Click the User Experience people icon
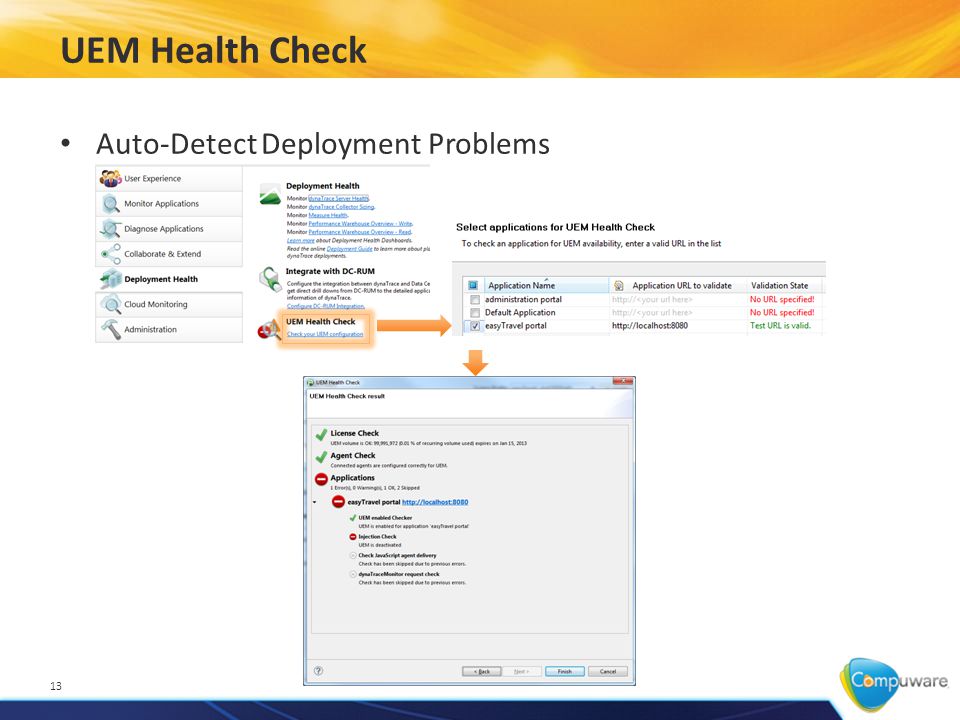The width and height of the screenshot is (960, 720). click(x=110, y=178)
